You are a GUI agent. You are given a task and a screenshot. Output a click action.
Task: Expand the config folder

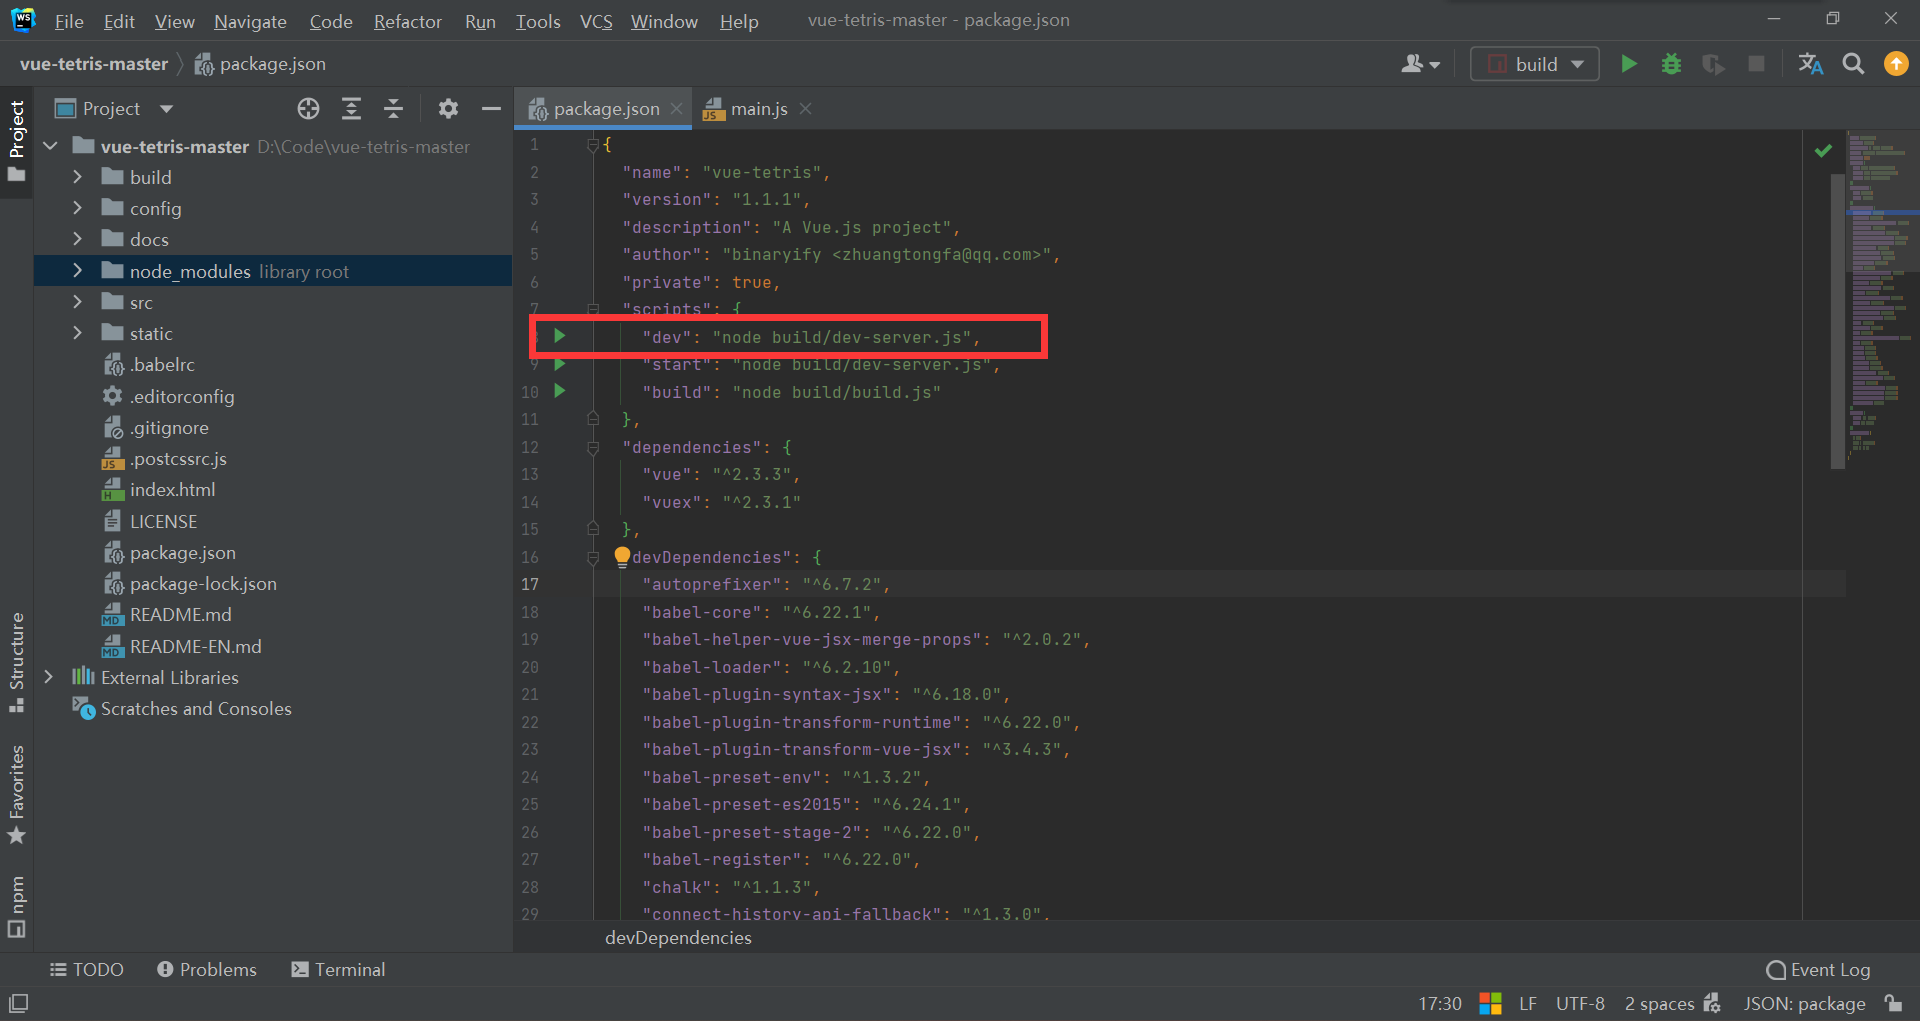tap(77, 208)
